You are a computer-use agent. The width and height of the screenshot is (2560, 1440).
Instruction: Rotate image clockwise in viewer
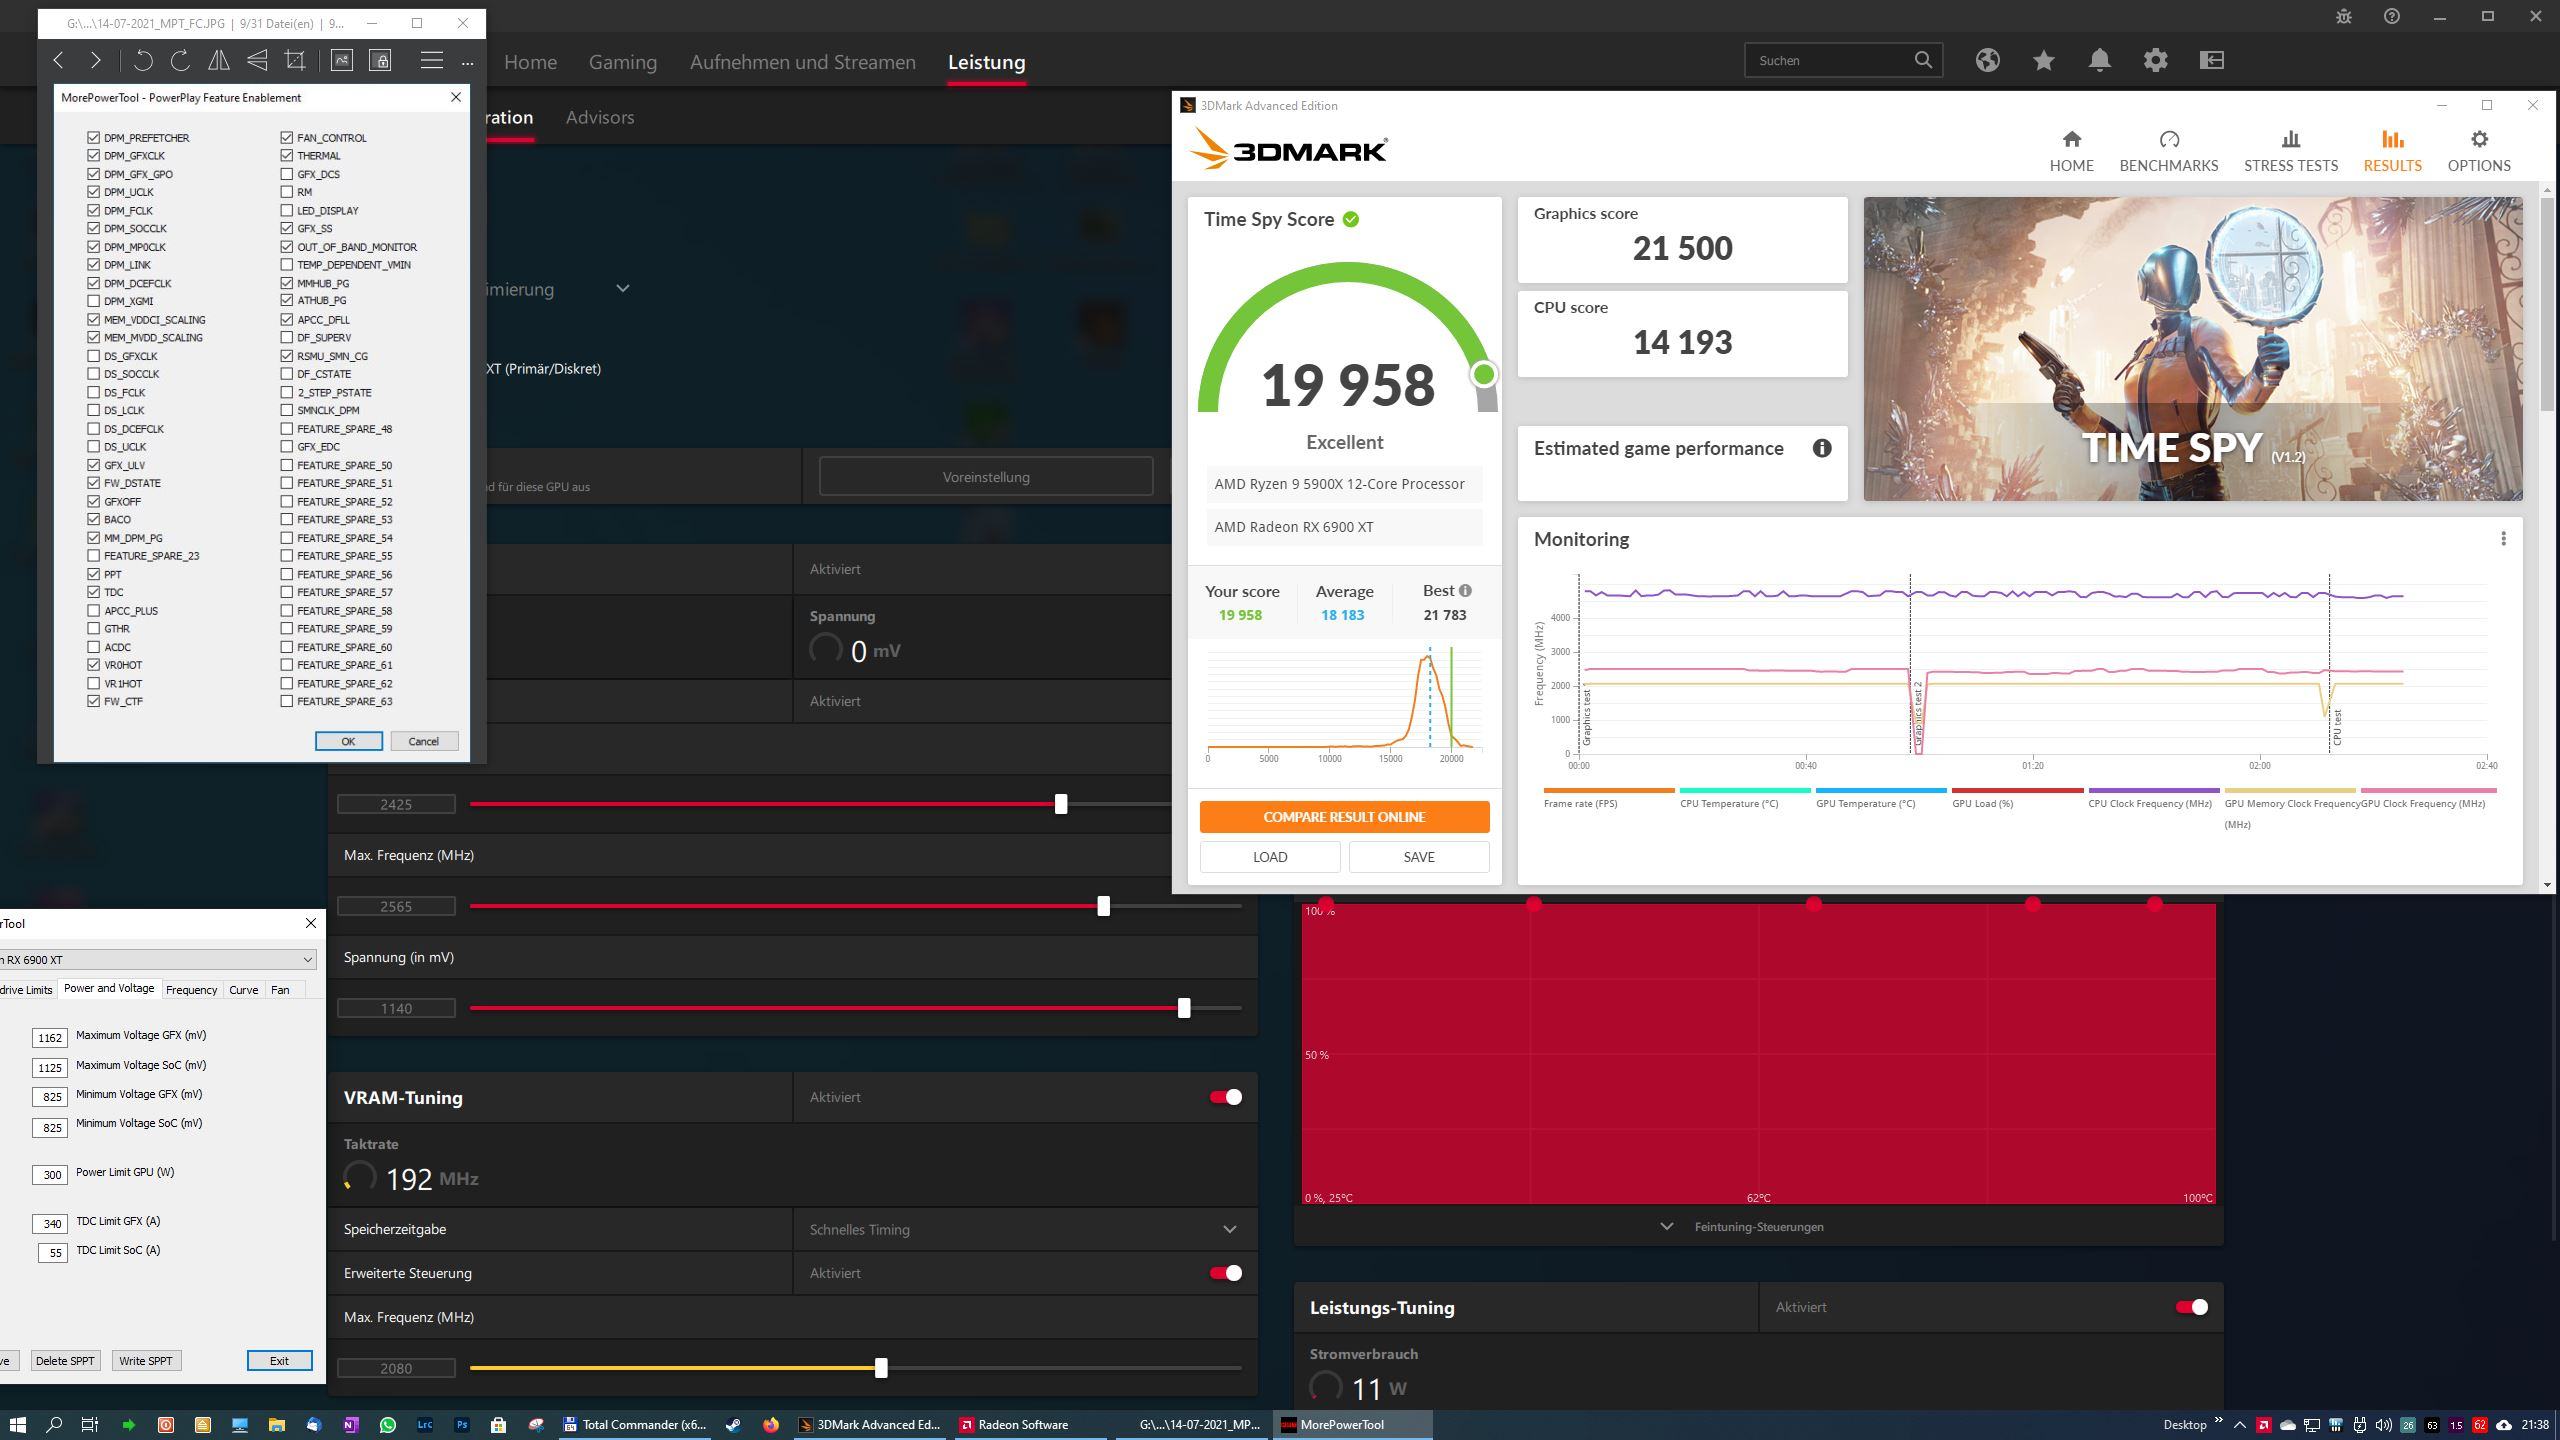point(181,61)
